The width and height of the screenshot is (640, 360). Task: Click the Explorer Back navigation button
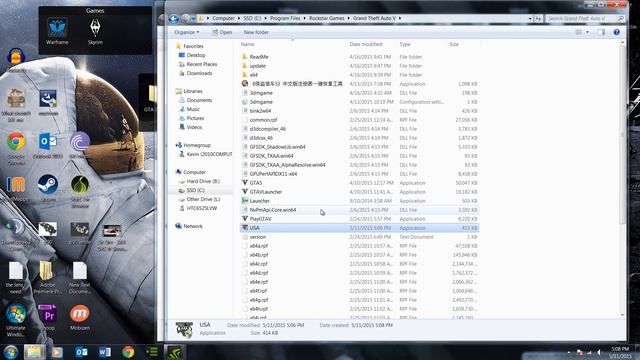coord(173,18)
